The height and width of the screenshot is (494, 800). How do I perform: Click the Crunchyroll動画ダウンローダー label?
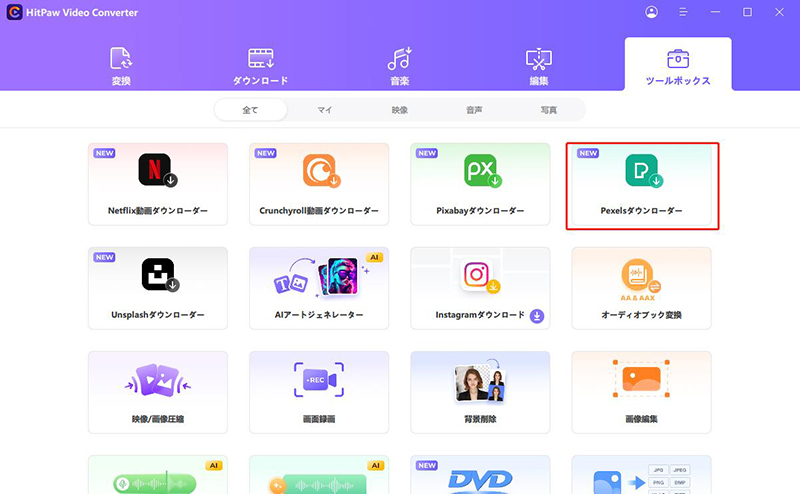319,211
